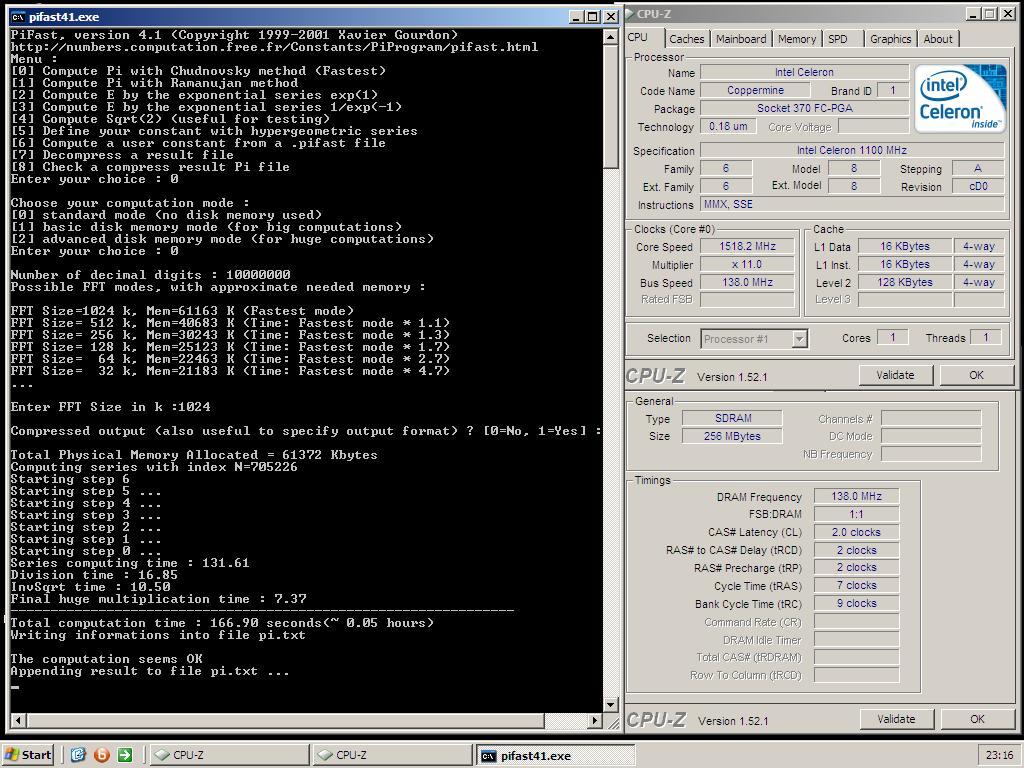
Task: Click the Series computing time 131.61 line
Action: (130, 563)
